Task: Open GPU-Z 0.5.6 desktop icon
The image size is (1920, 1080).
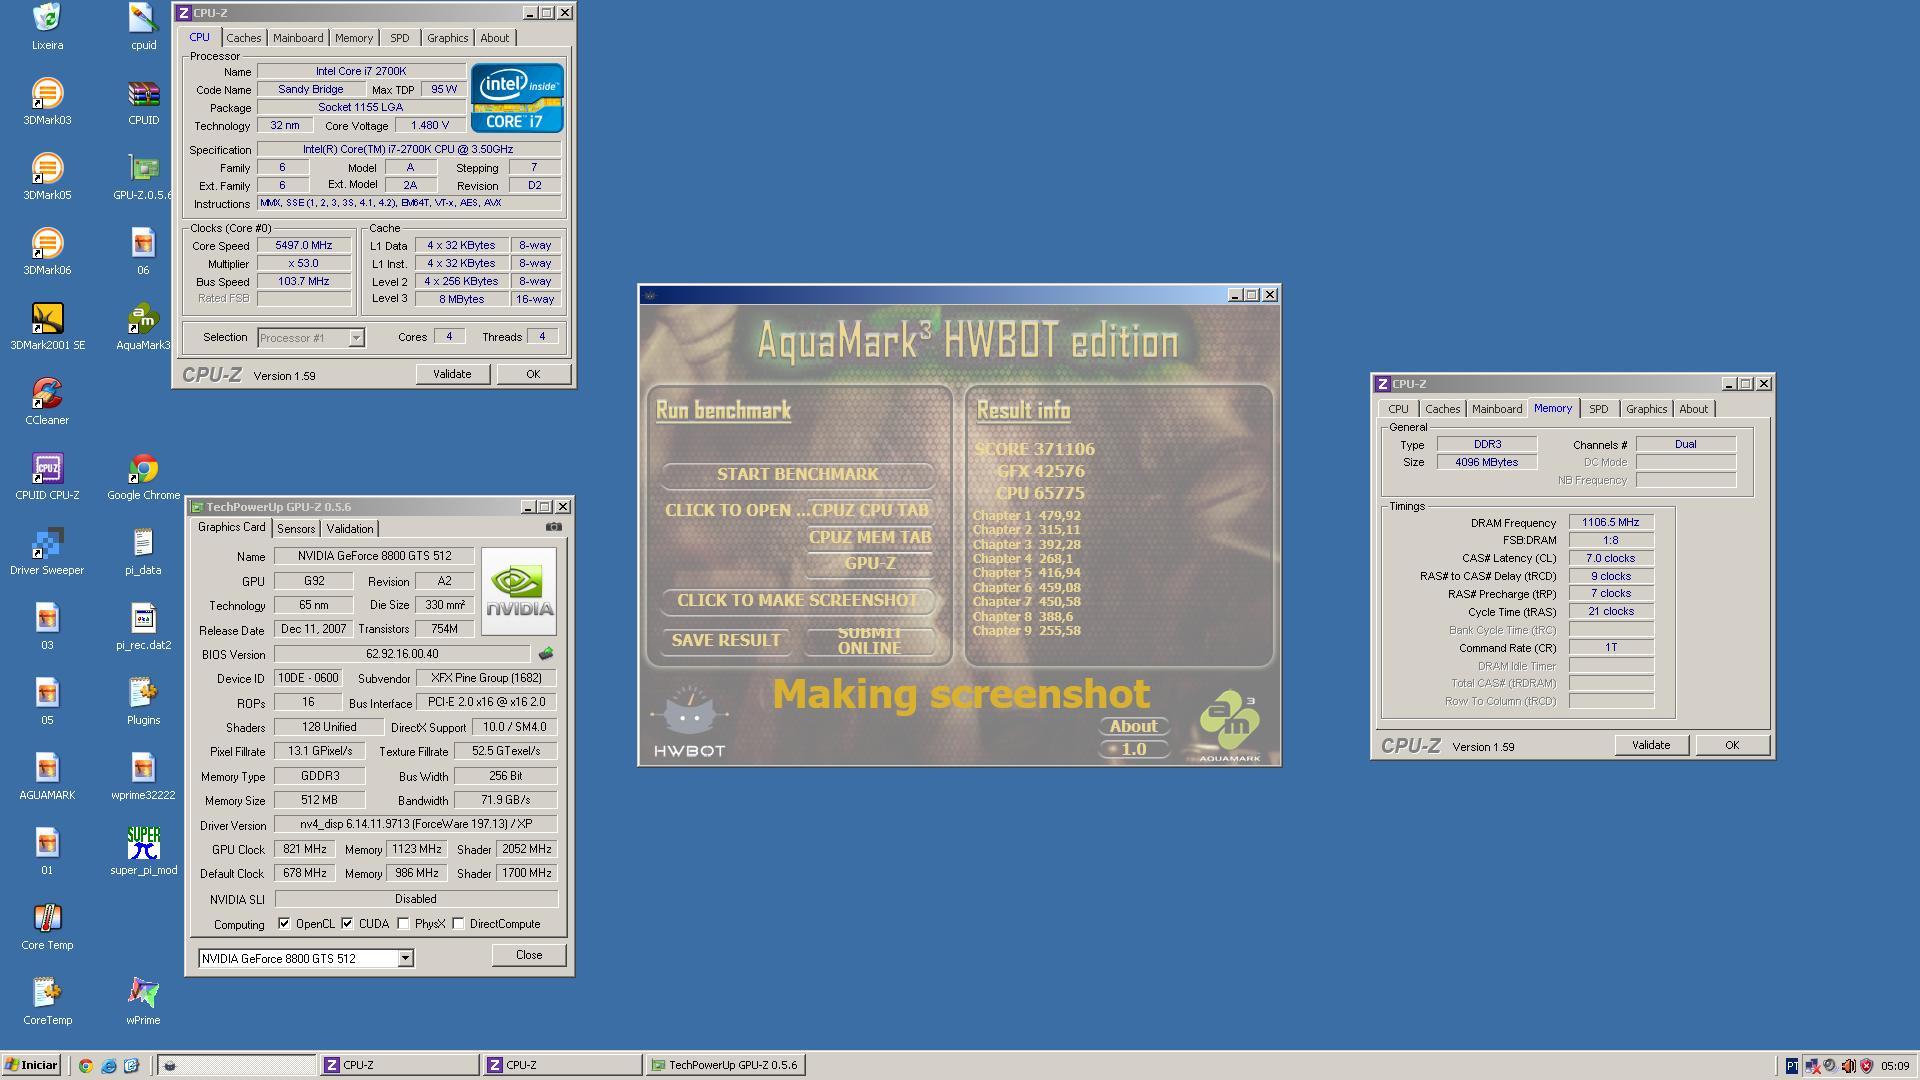Action: point(143,175)
